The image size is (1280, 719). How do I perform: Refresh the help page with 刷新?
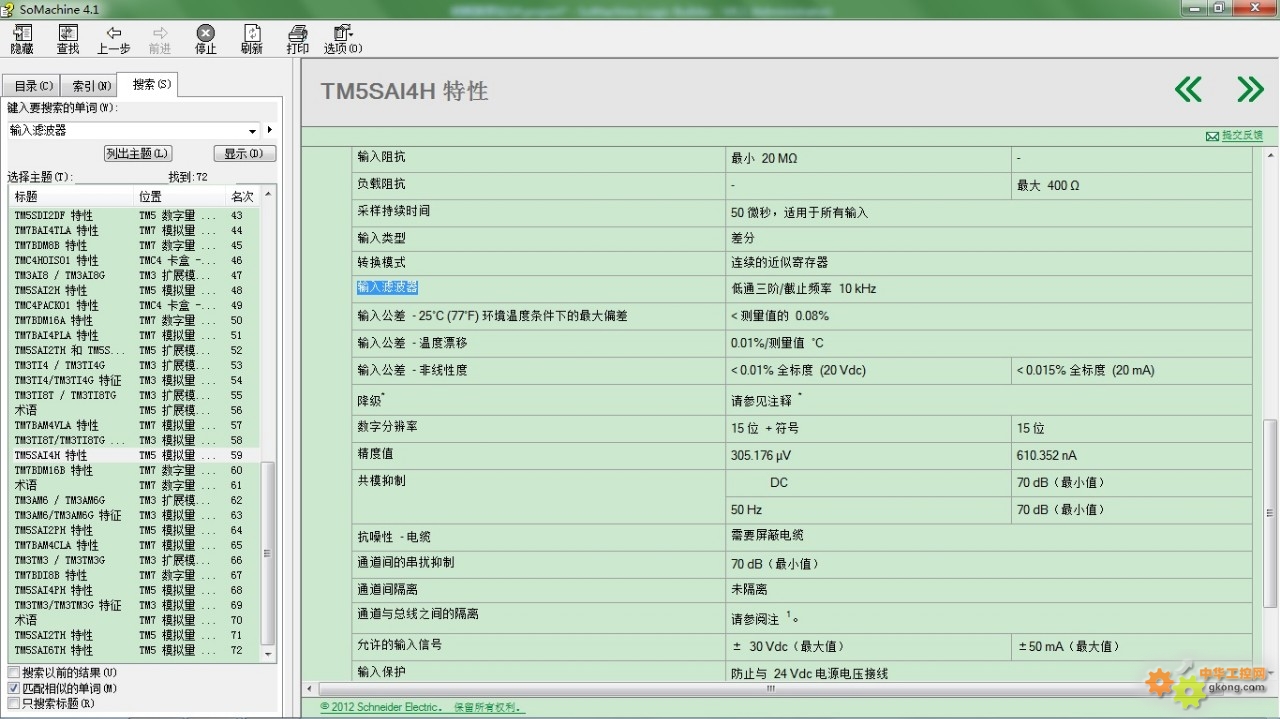coord(252,40)
